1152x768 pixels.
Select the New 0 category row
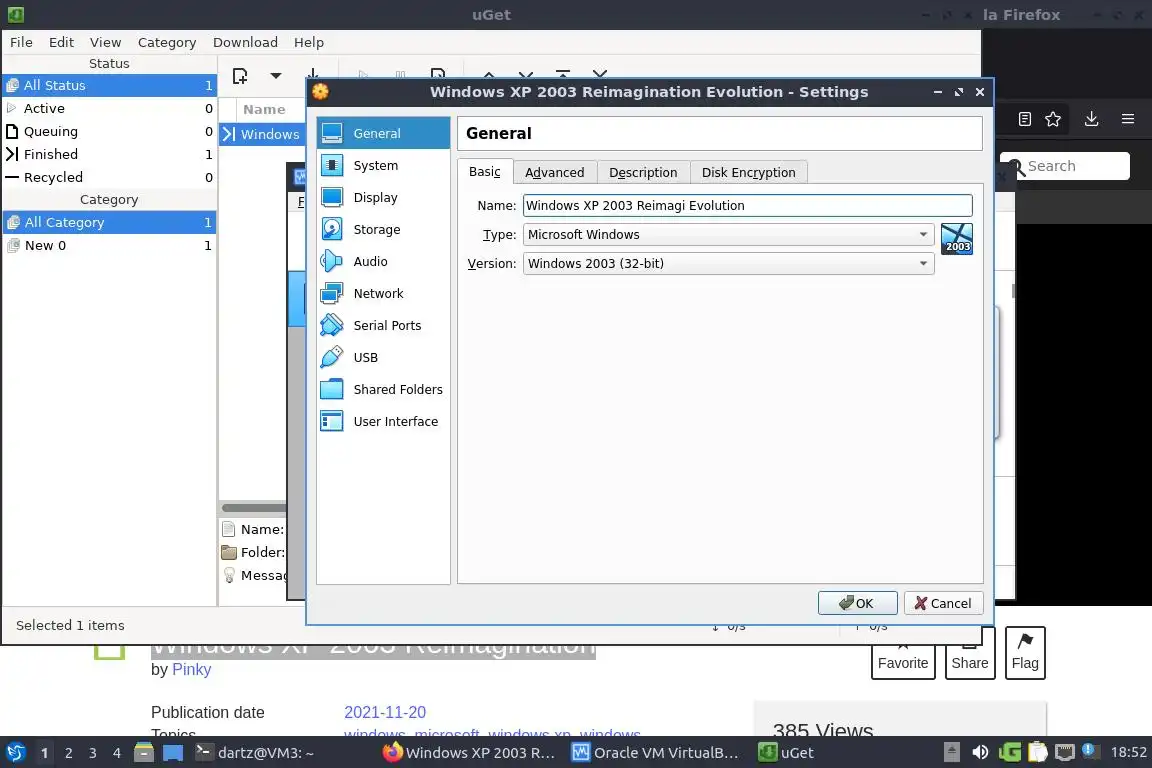[110, 245]
